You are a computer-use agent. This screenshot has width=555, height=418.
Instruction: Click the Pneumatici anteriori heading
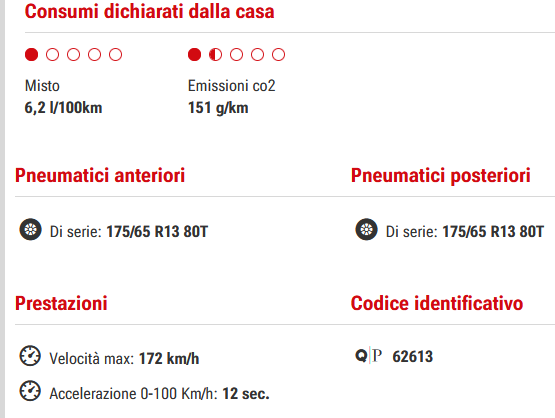(x=100, y=175)
